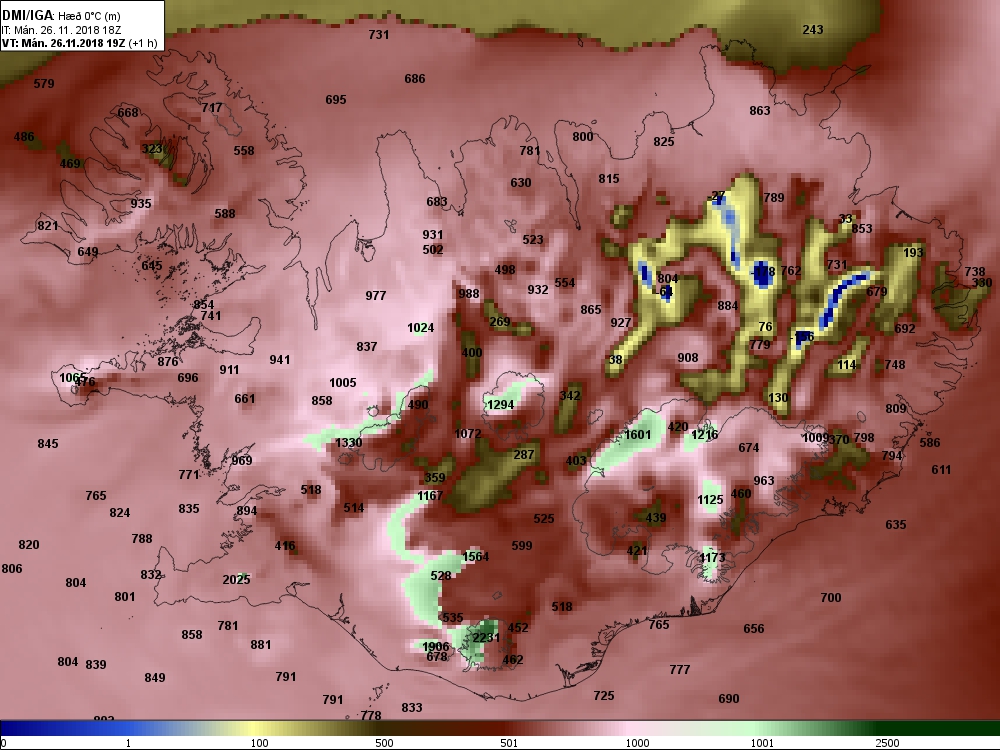Select the map value 1173
Viewport: 1000px width, 750px height.
click(712, 557)
